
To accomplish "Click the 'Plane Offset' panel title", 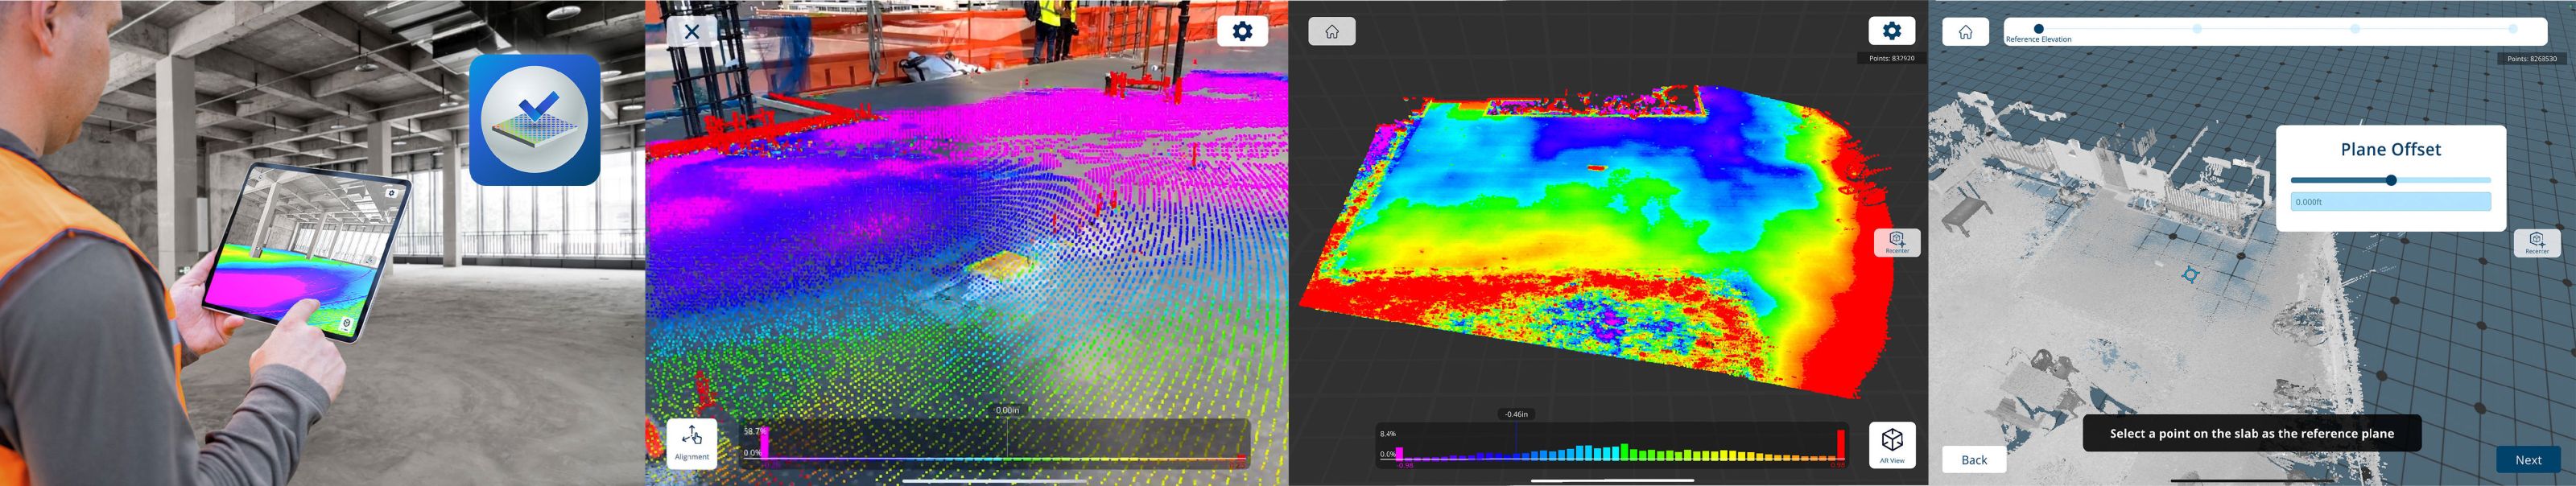I will point(2391,149).
